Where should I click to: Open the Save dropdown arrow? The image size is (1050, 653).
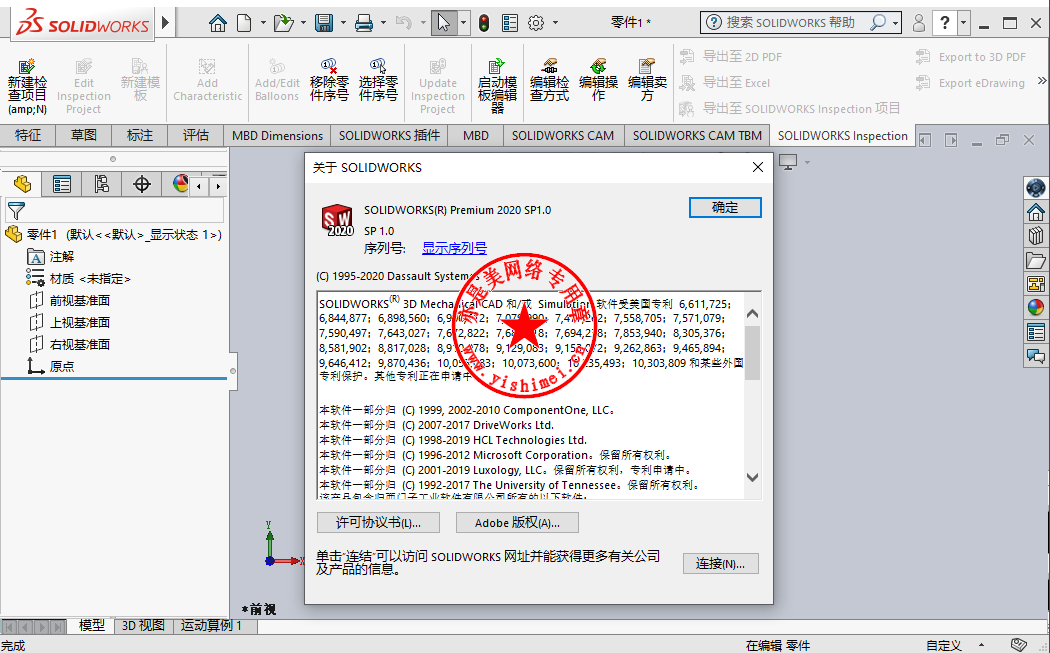344,23
